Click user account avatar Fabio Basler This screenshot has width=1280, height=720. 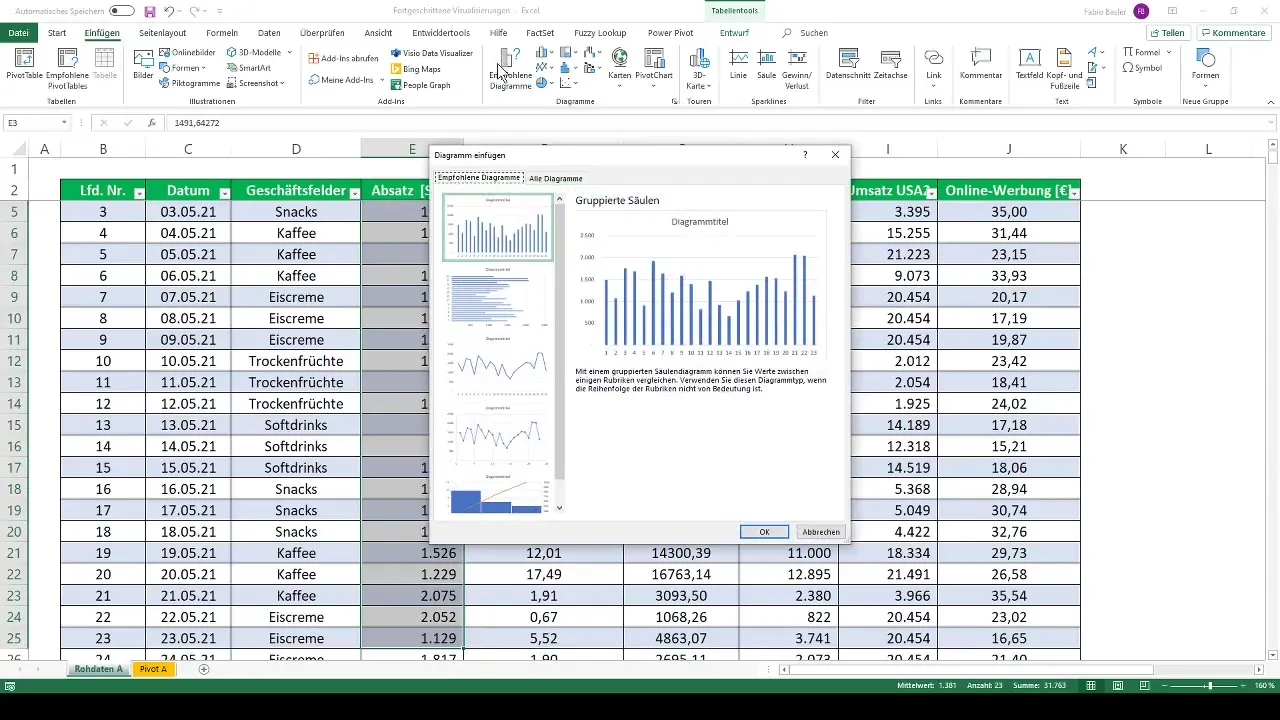tap(1141, 11)
